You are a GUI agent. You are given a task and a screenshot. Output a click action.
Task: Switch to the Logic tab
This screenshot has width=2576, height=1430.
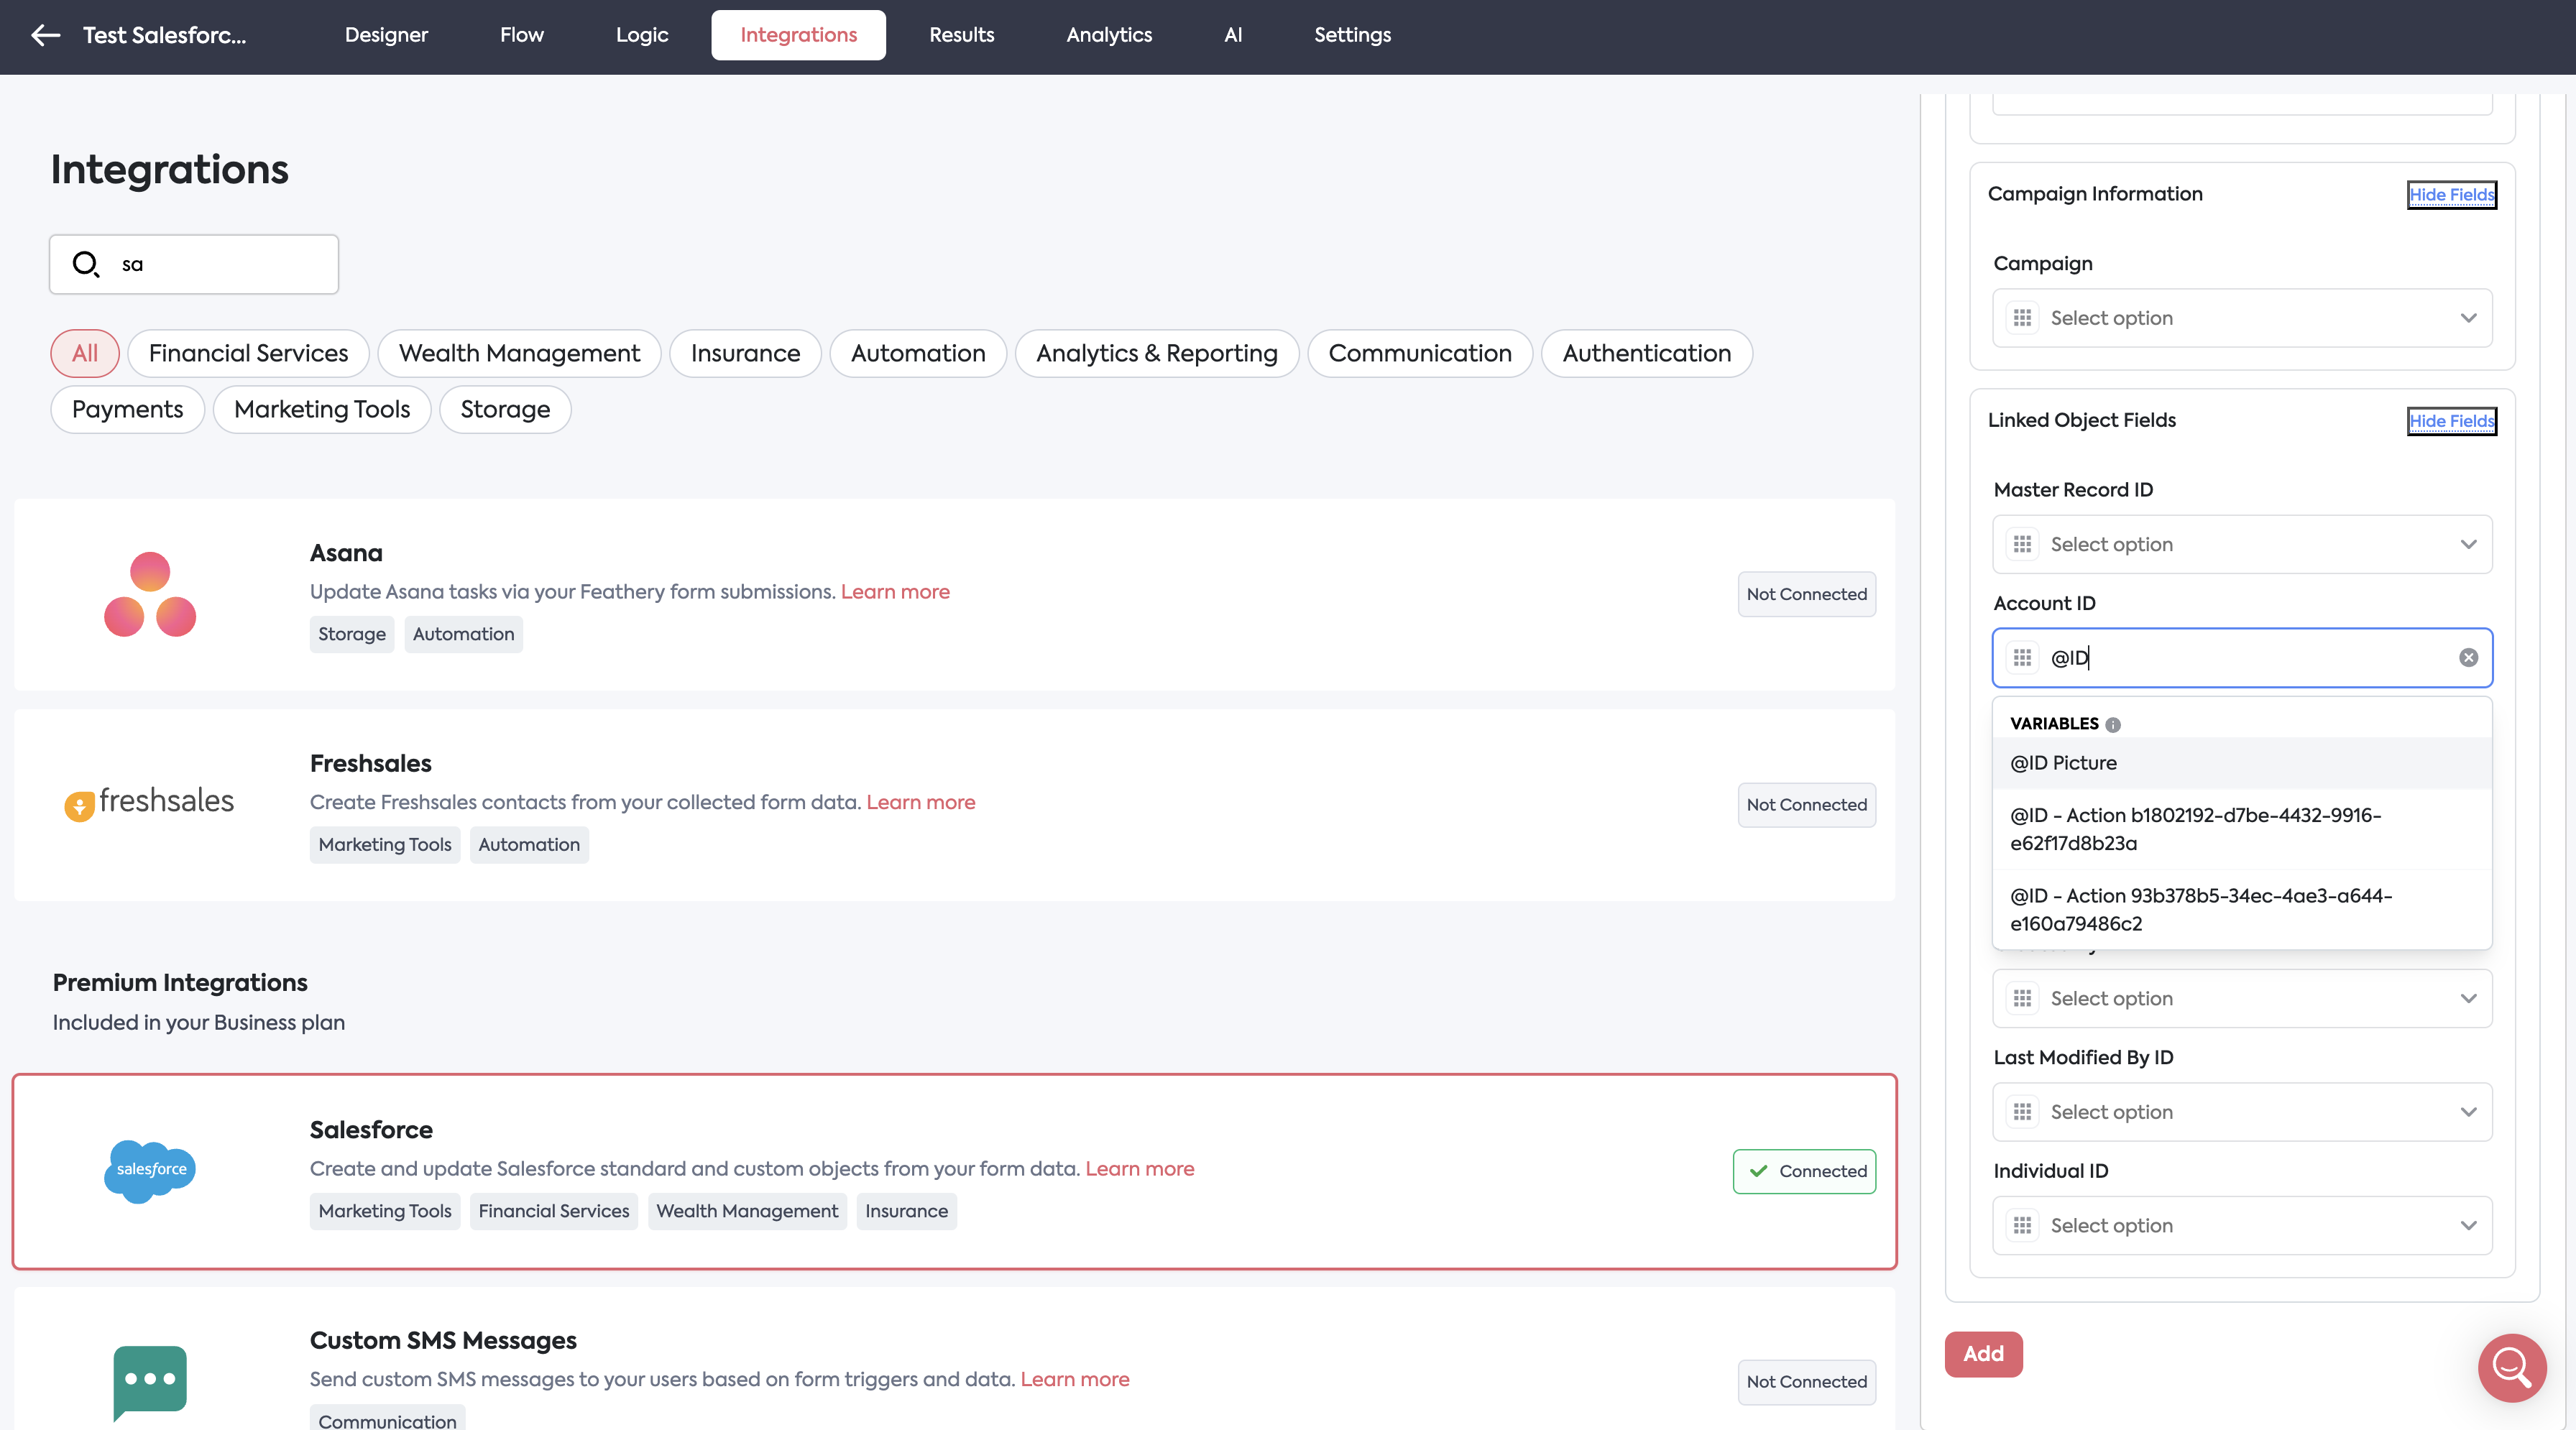coord(642,35)
